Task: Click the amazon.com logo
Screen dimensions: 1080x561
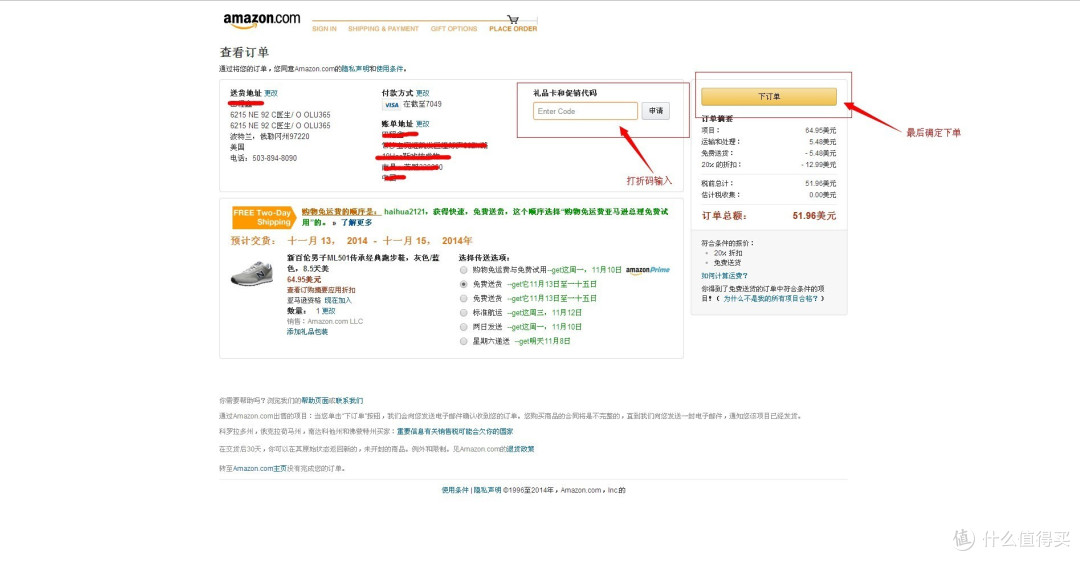Action: point(262,20)
